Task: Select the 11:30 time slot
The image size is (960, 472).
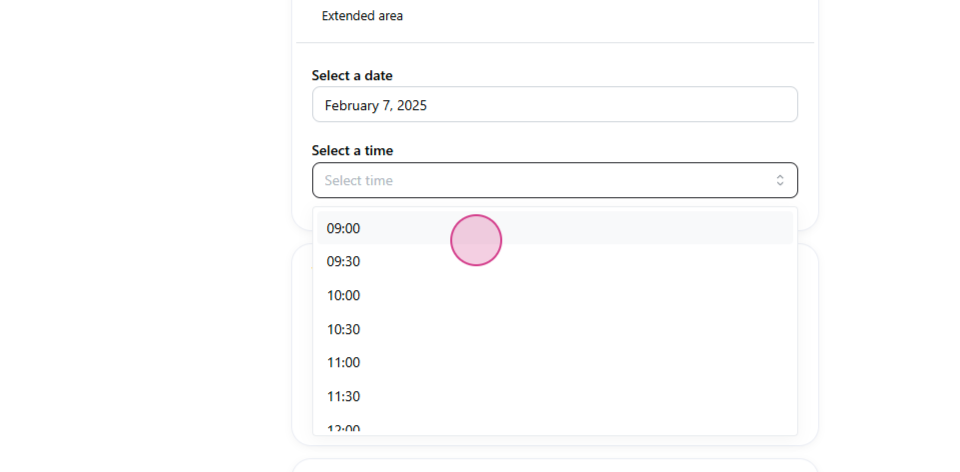Action: pyautogui.click(x=555, y=396)
